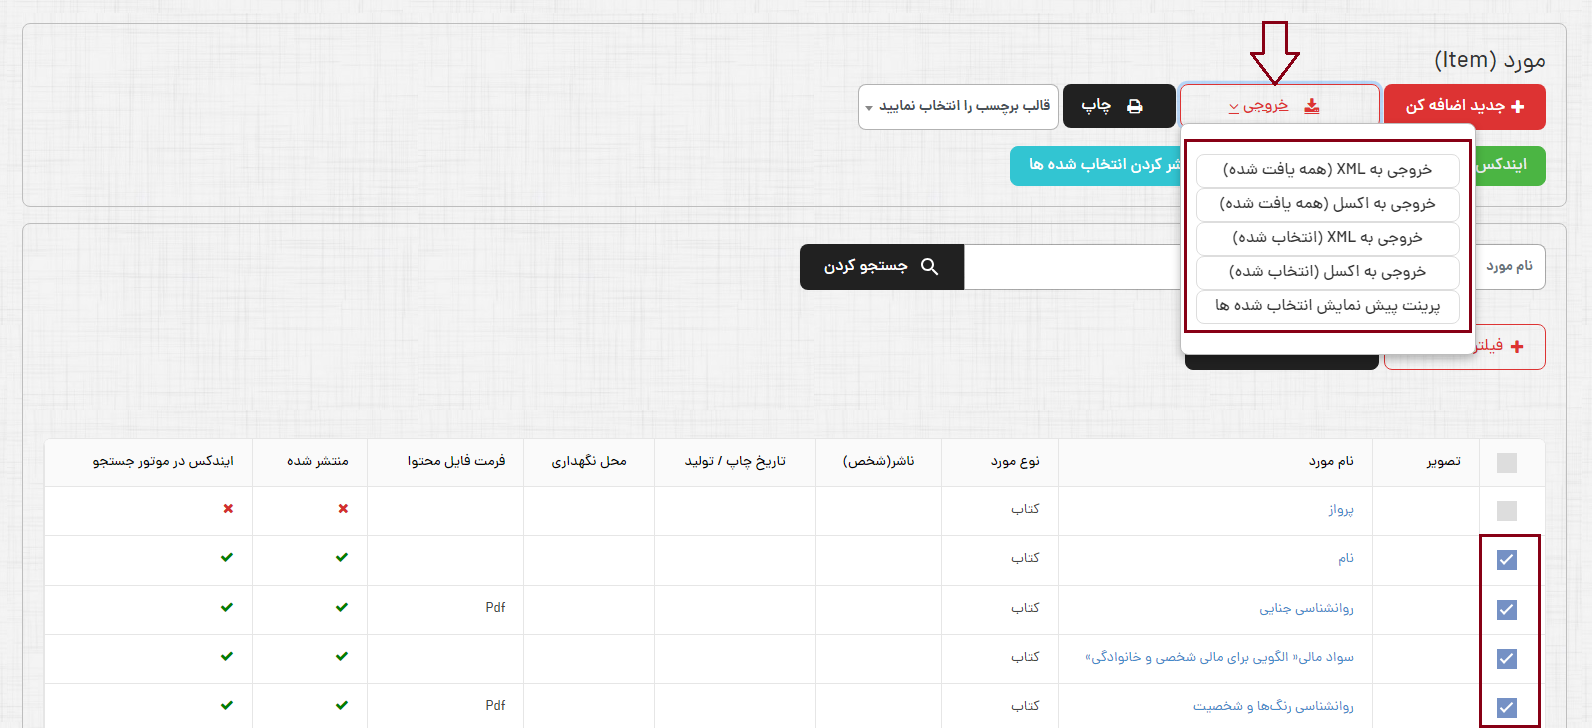Click into the search text input field

pyautogui.click(x=1072, y=267)
